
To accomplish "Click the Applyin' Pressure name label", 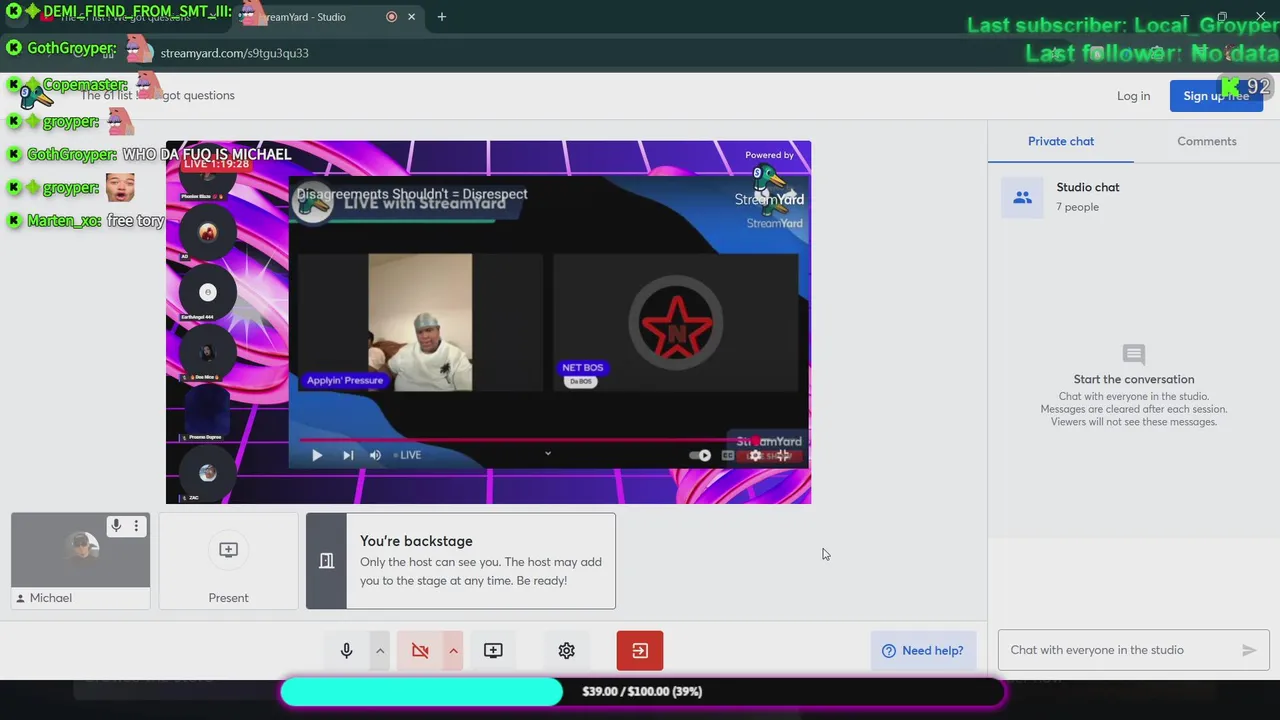I will coord(345,381).
